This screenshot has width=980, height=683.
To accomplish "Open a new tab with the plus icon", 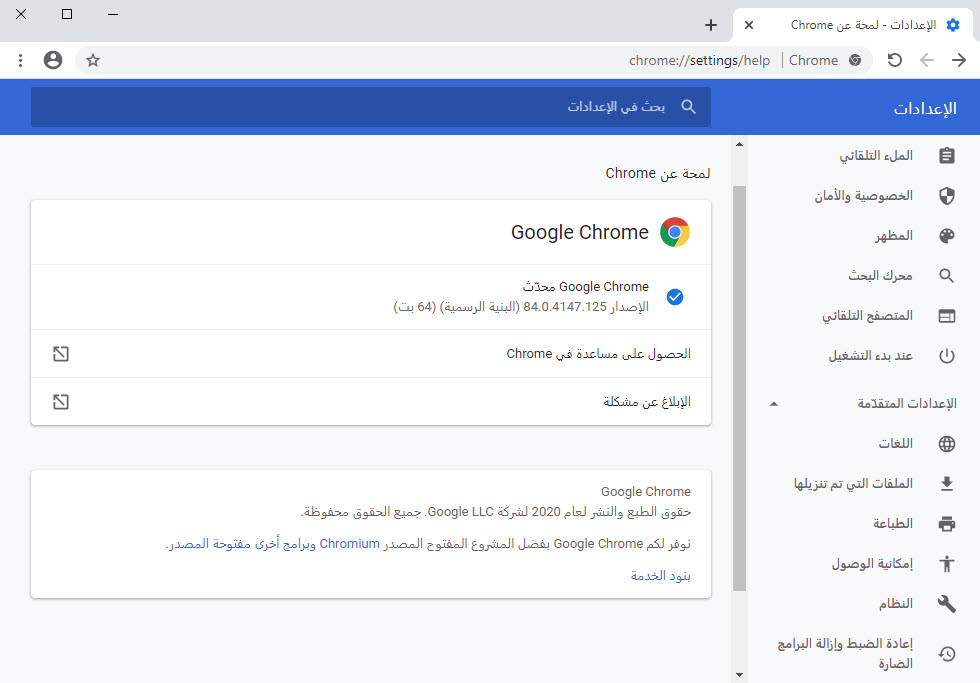I will 711,25.
